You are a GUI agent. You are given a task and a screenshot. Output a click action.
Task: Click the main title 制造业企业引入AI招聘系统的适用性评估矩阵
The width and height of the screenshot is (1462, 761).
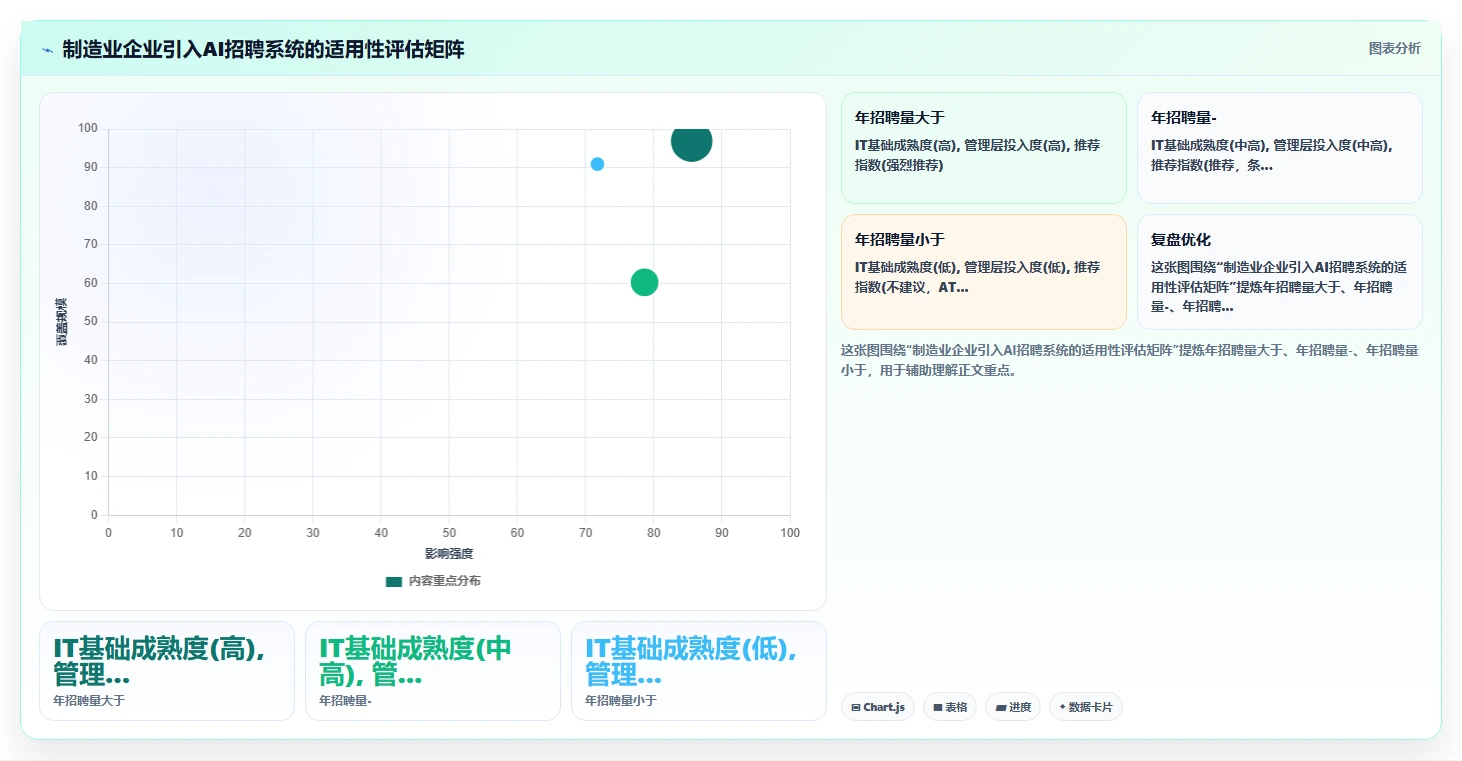263,50
